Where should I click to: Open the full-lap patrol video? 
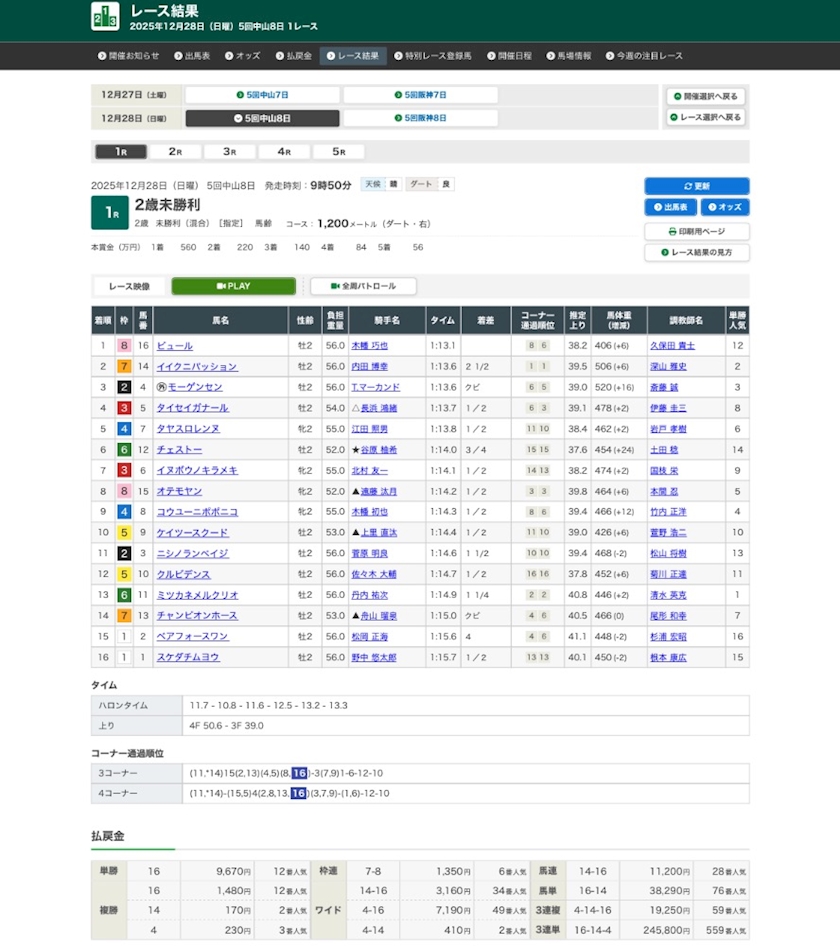coord(363,286)
